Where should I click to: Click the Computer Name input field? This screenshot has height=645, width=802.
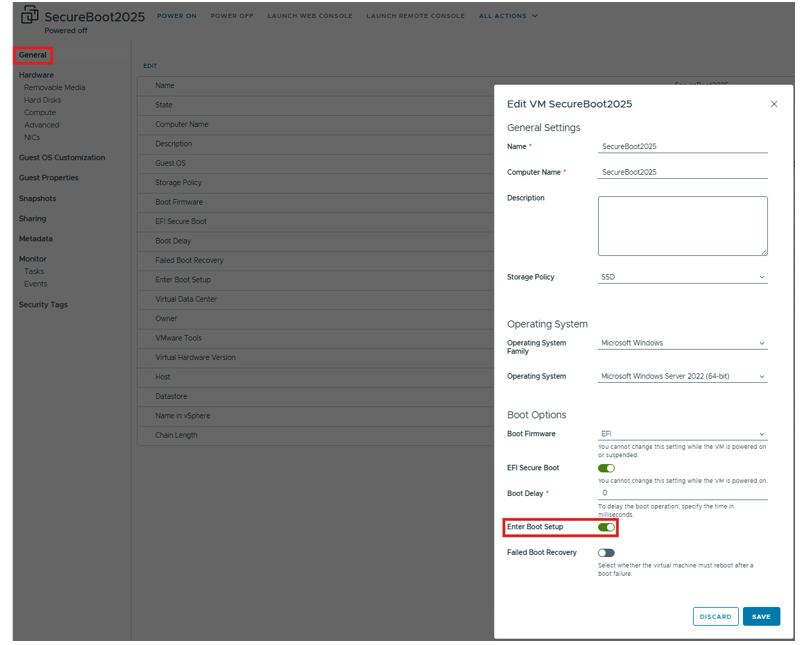[682, 172]
